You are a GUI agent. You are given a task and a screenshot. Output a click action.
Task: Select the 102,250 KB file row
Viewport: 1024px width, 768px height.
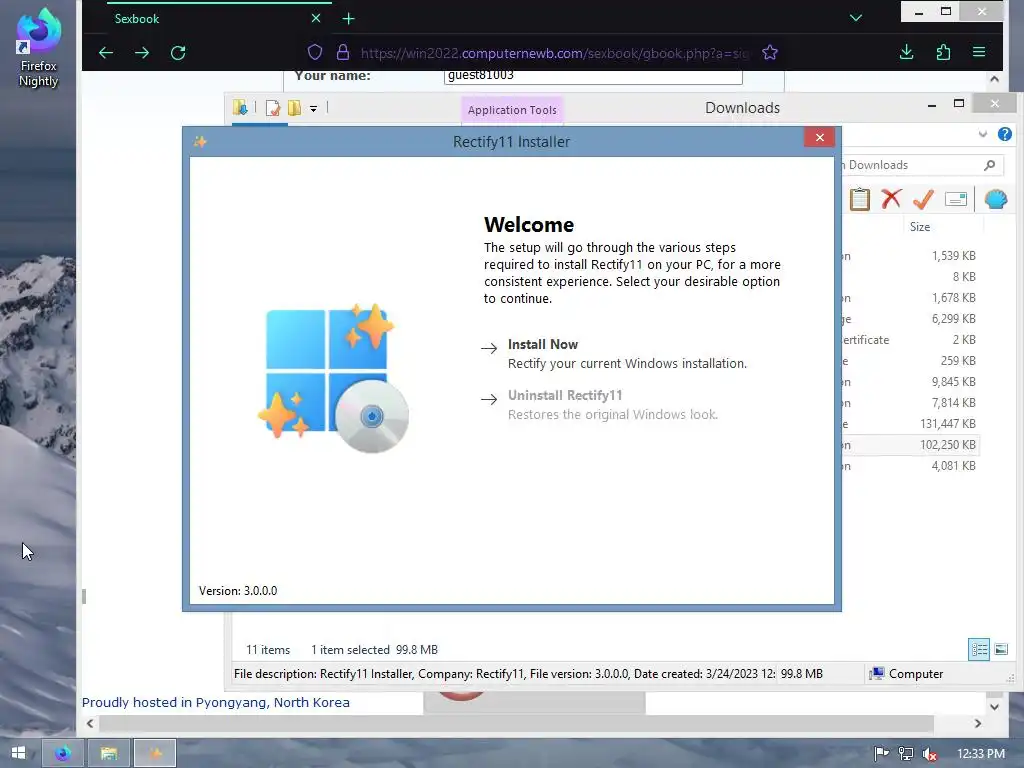tap(910, 445)
